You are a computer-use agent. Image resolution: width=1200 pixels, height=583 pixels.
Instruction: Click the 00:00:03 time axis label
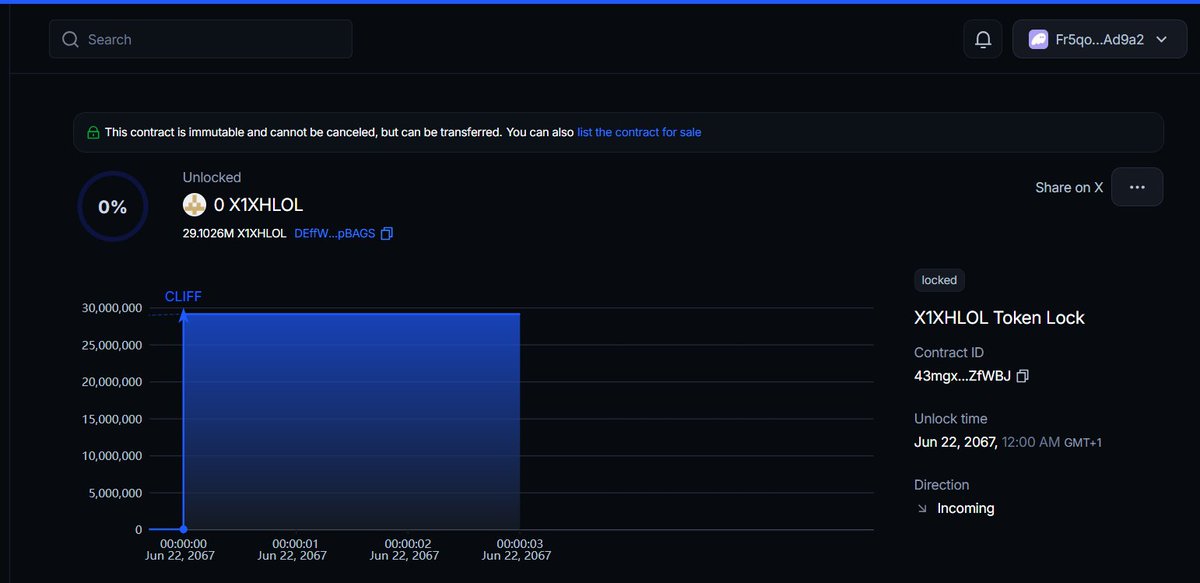[x=519, y=544]
